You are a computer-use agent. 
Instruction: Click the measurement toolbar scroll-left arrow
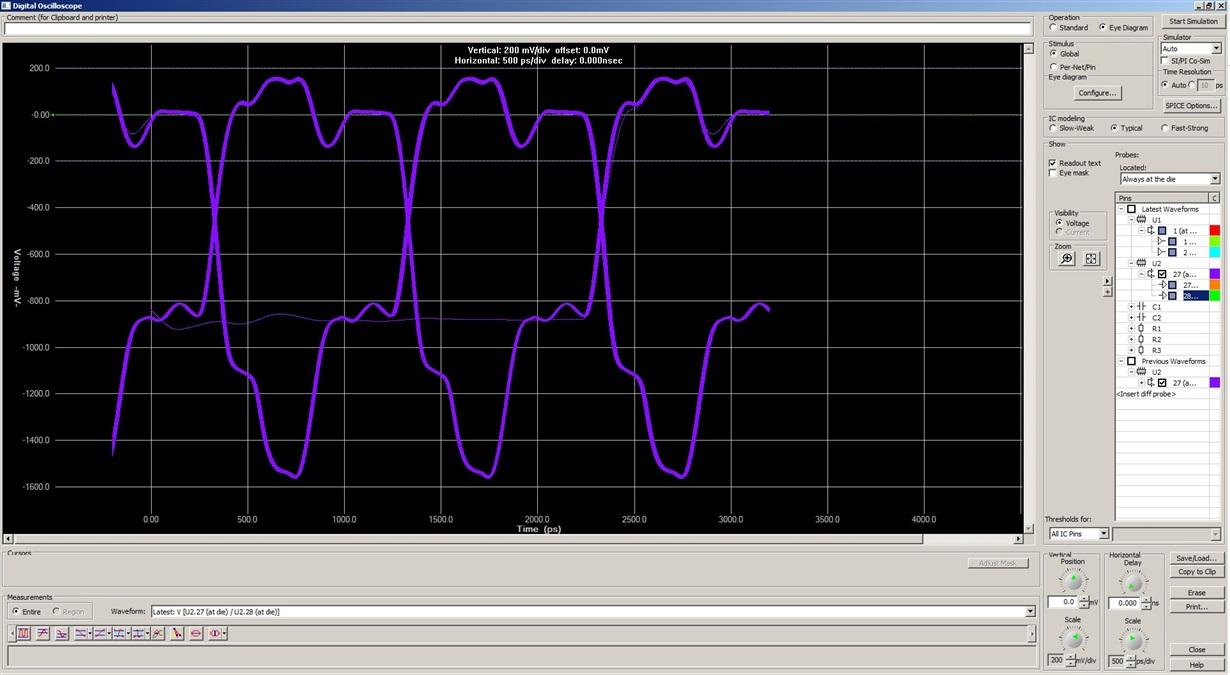coord(12,633)
